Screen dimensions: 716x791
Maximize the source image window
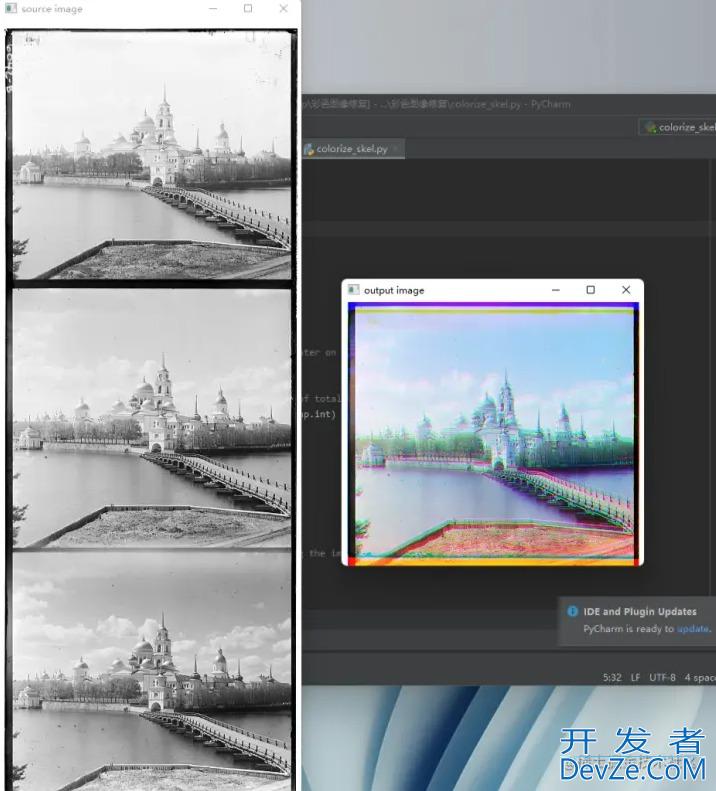(248, 9)
